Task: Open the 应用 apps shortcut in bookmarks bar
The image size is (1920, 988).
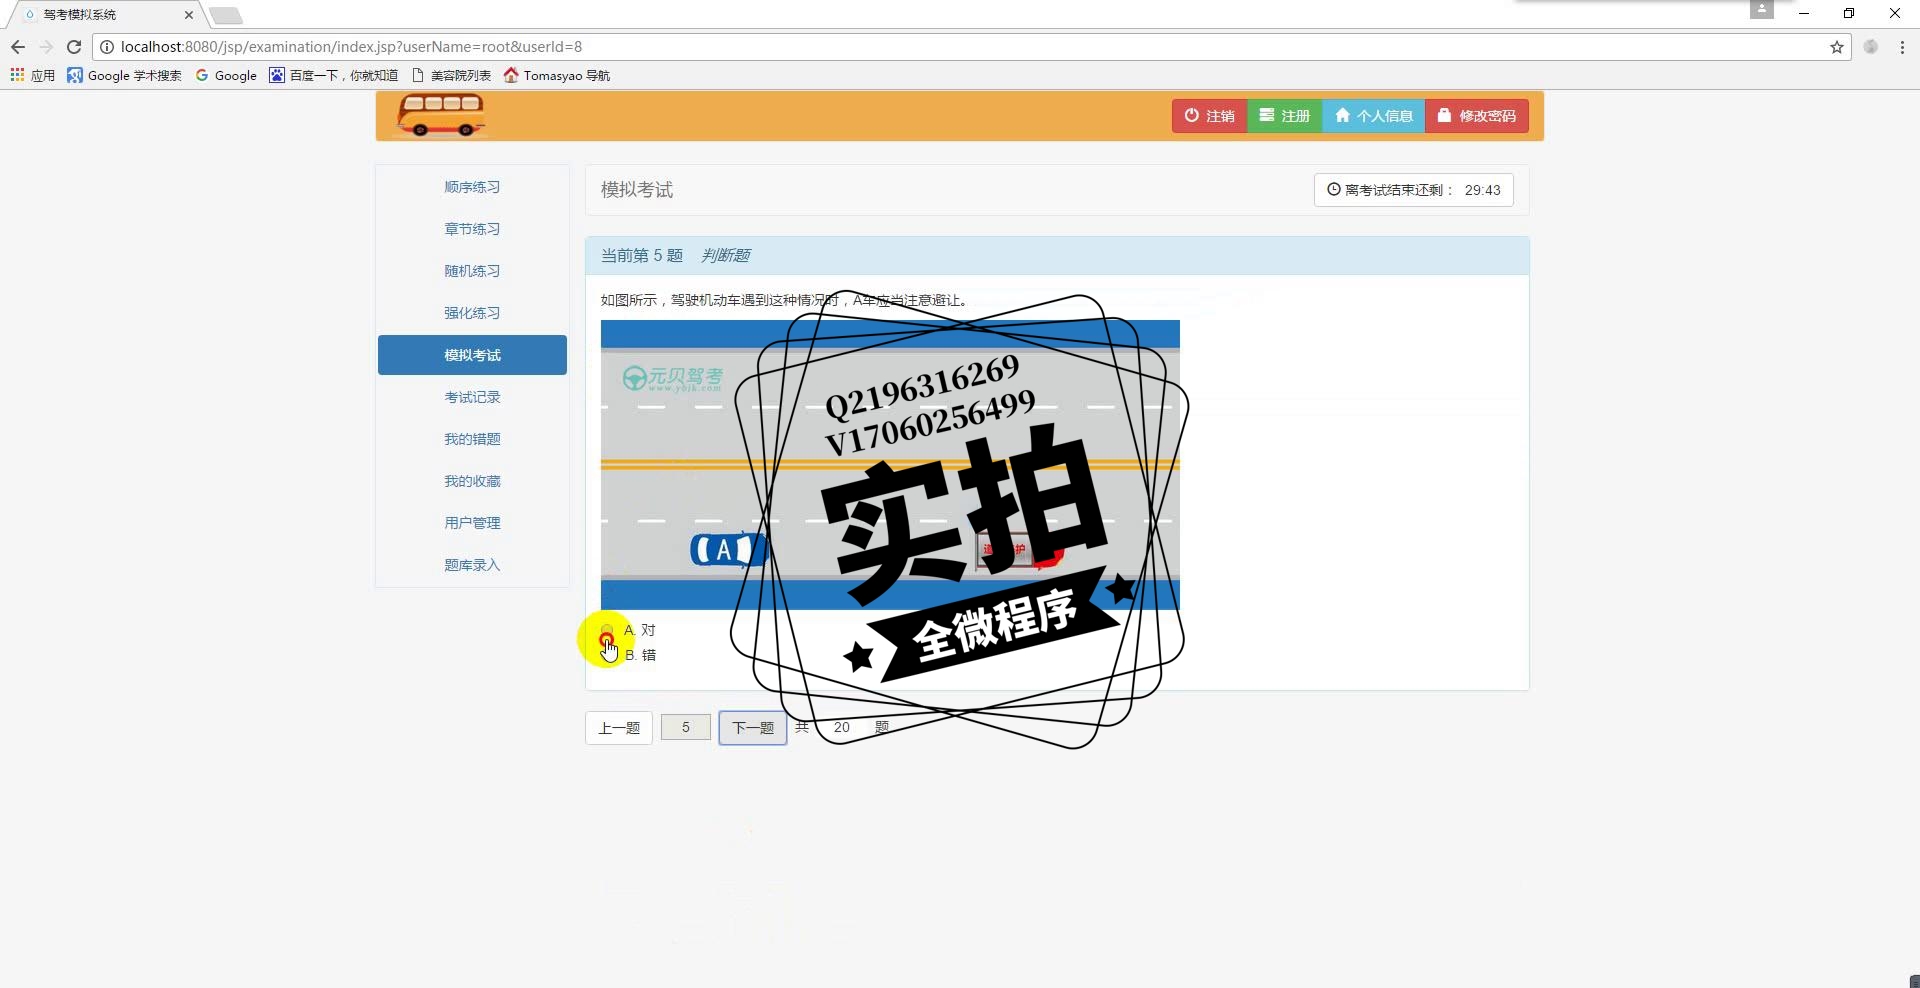Action: point(32,75)
